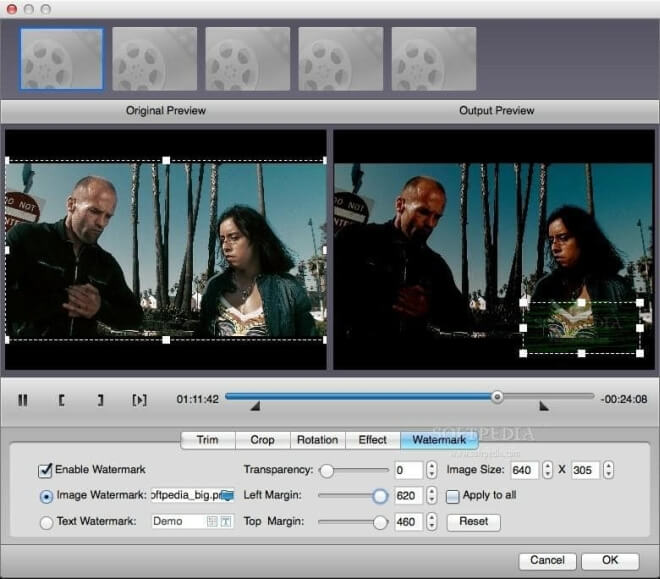
Task: Click watermark bottom-right handle in Output Preview
Action: [x=640, y=353]
